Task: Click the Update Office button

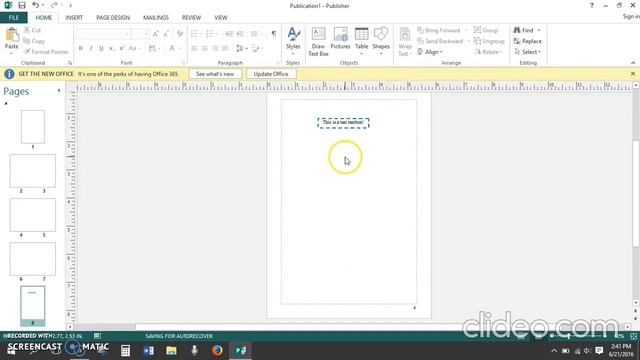Action: tap(271, 74)
